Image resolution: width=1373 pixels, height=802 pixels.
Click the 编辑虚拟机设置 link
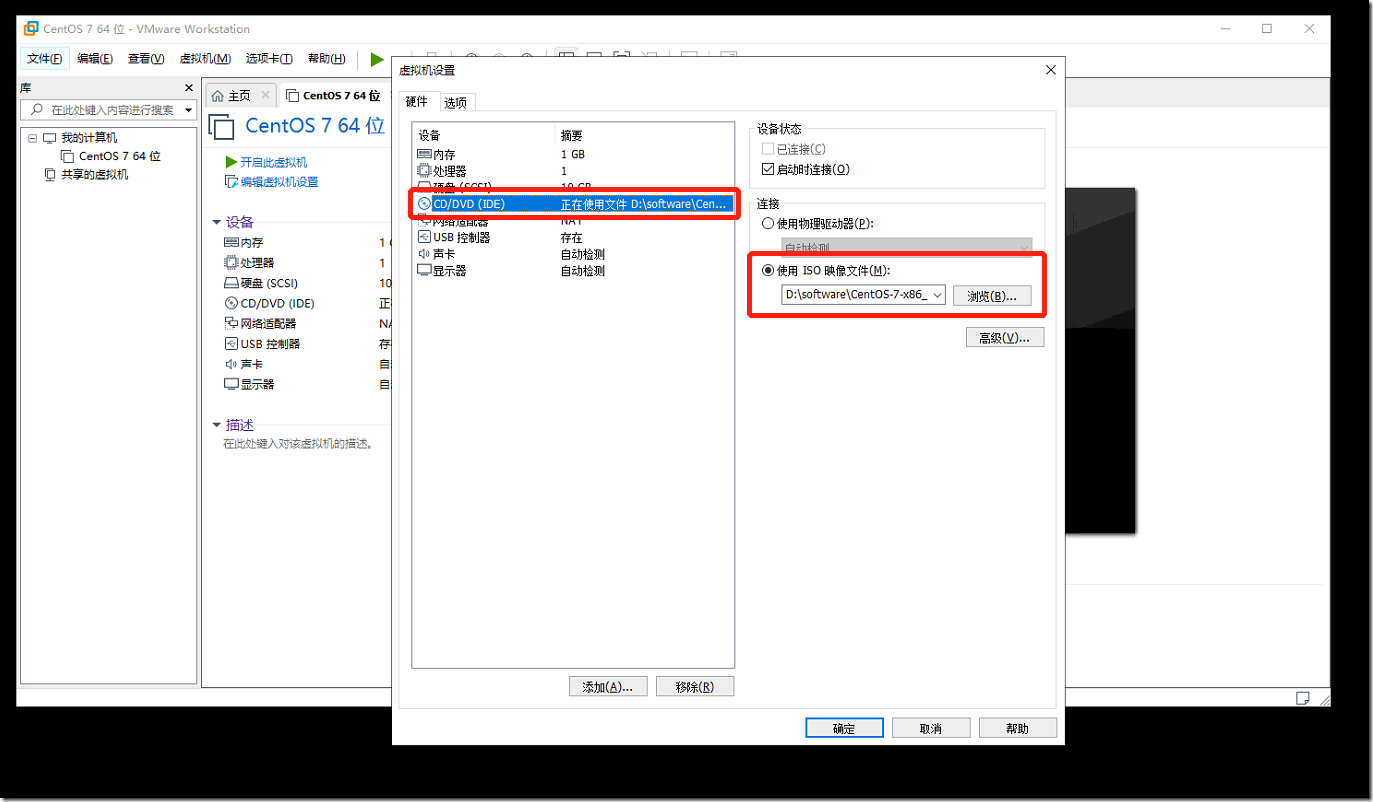279,182
